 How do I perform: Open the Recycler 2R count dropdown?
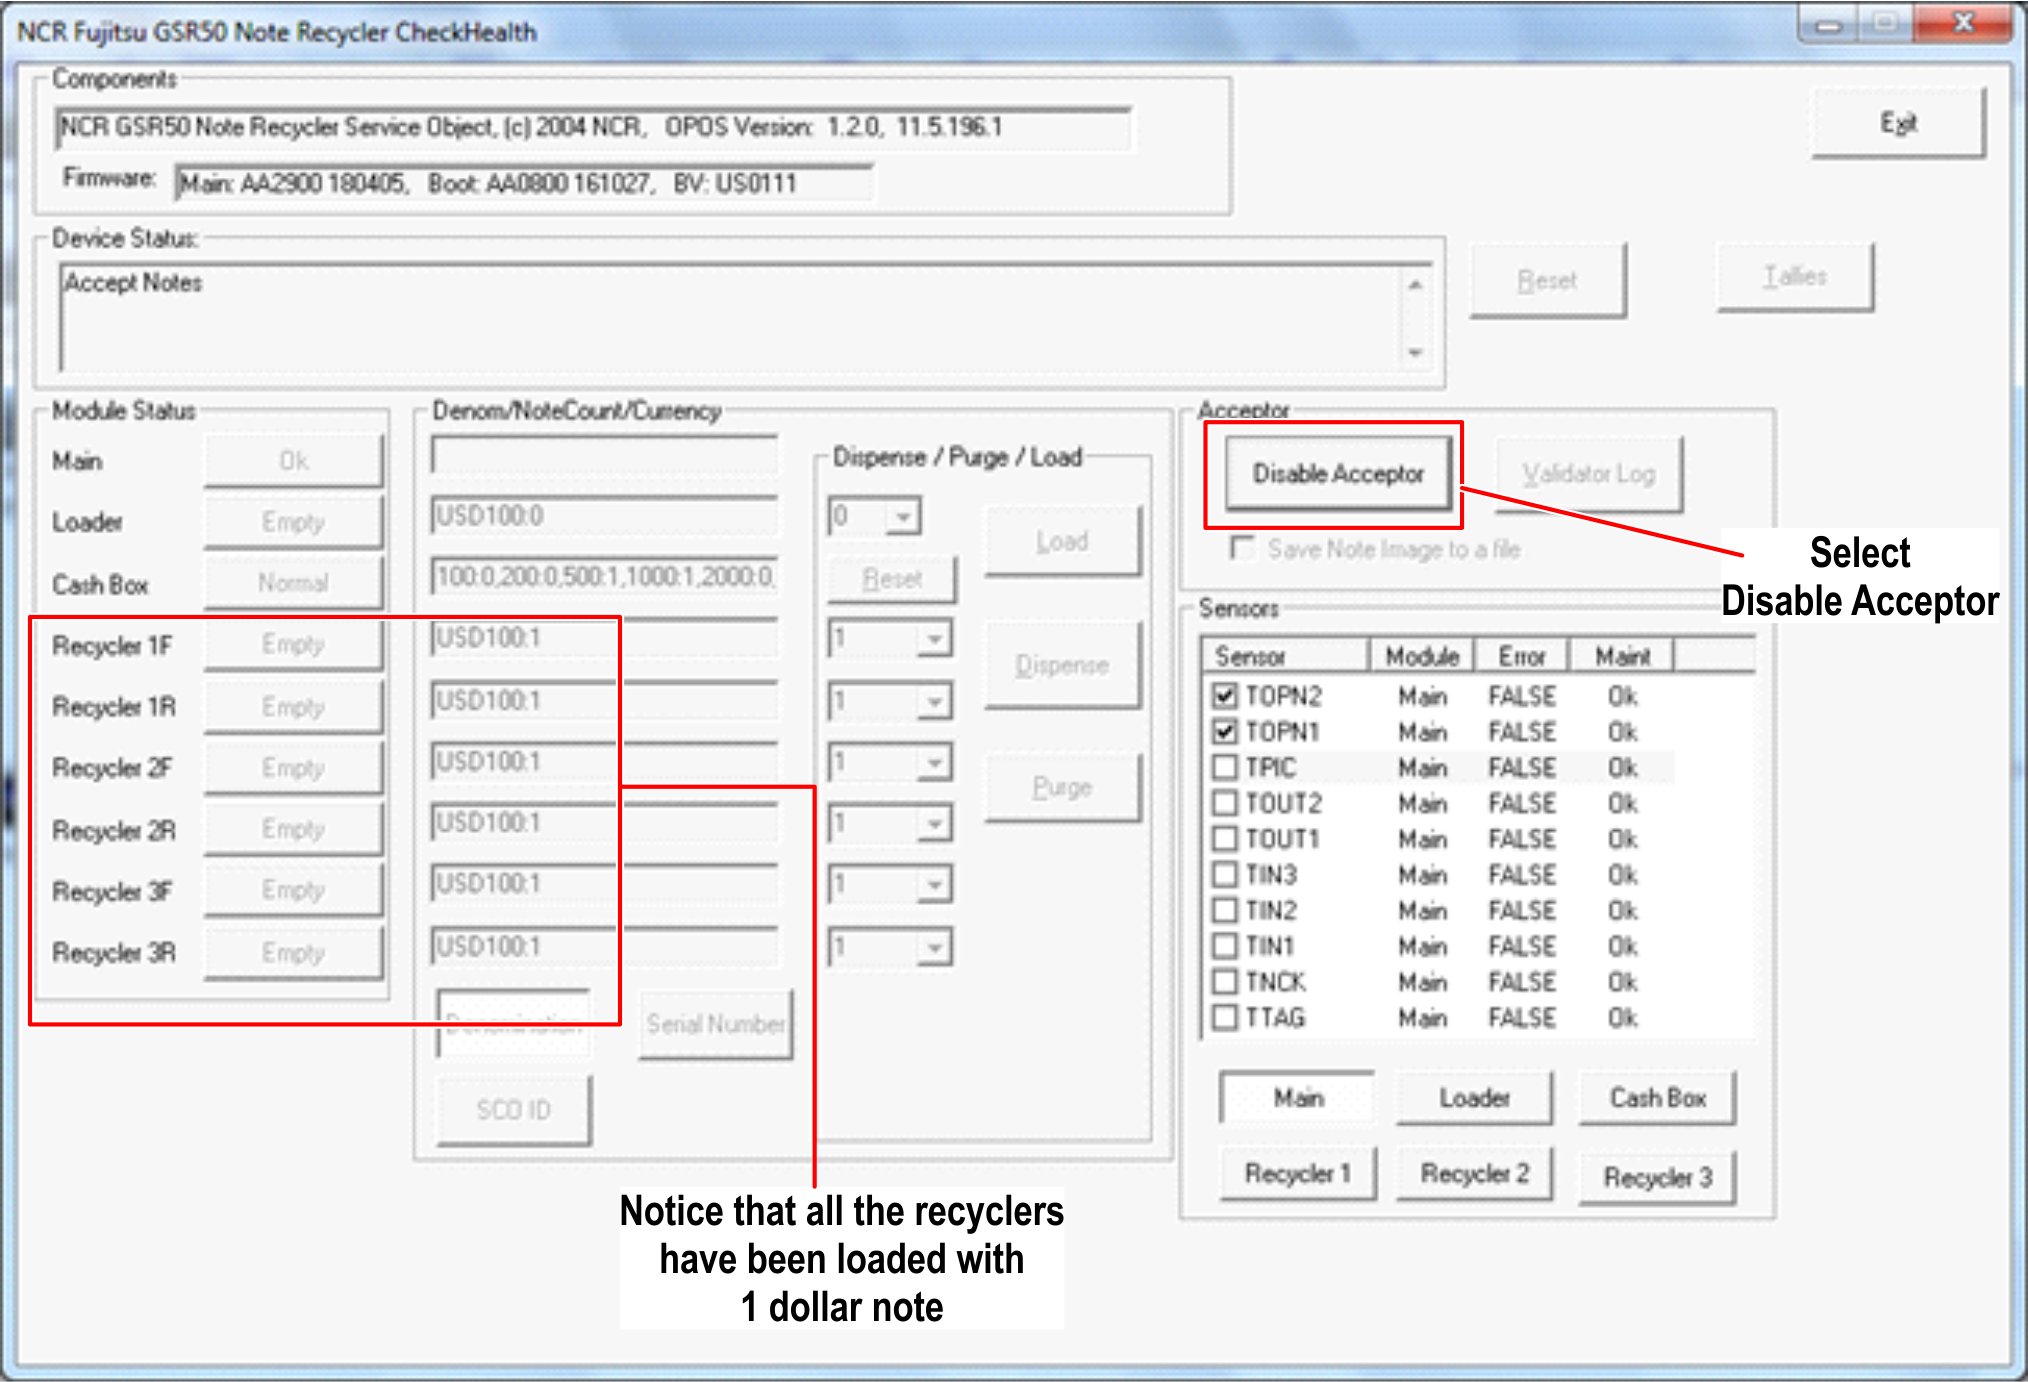coord(934,824)
